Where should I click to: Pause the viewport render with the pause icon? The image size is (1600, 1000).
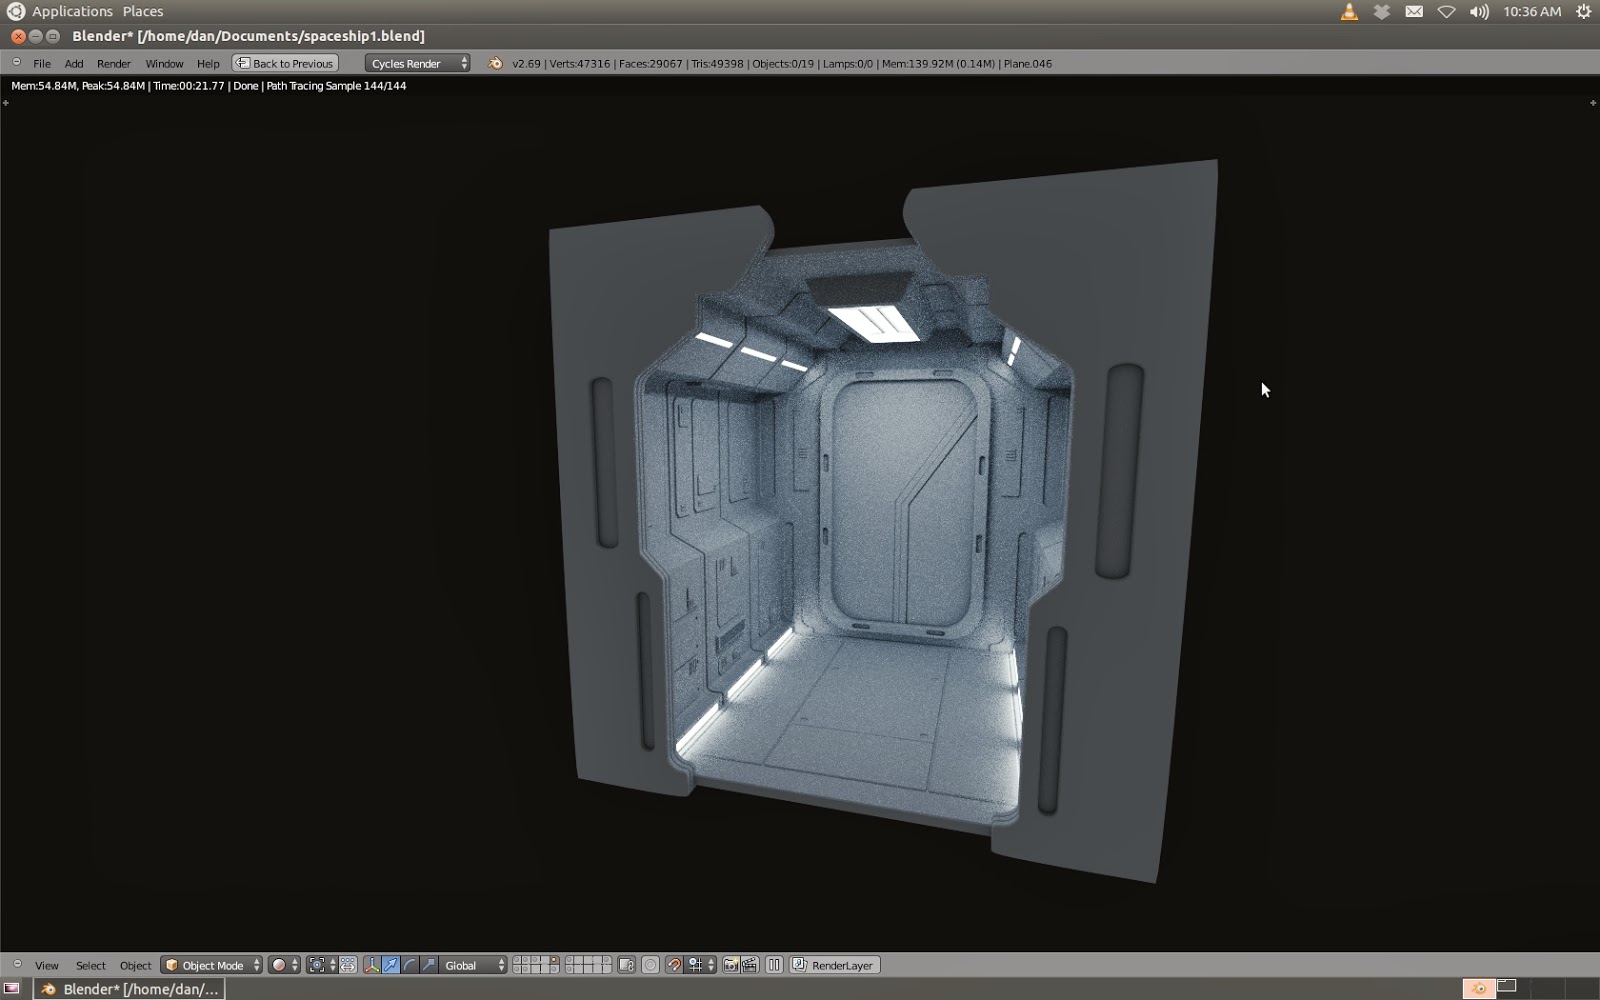coord(774,965)
